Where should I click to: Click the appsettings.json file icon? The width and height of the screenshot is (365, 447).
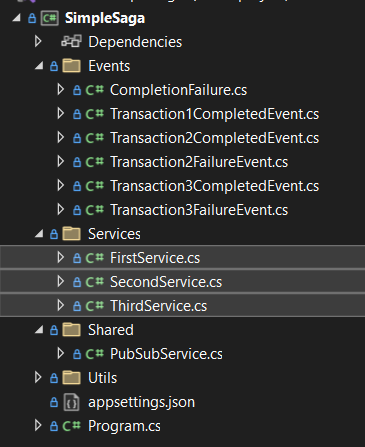[x=71, y=402]
